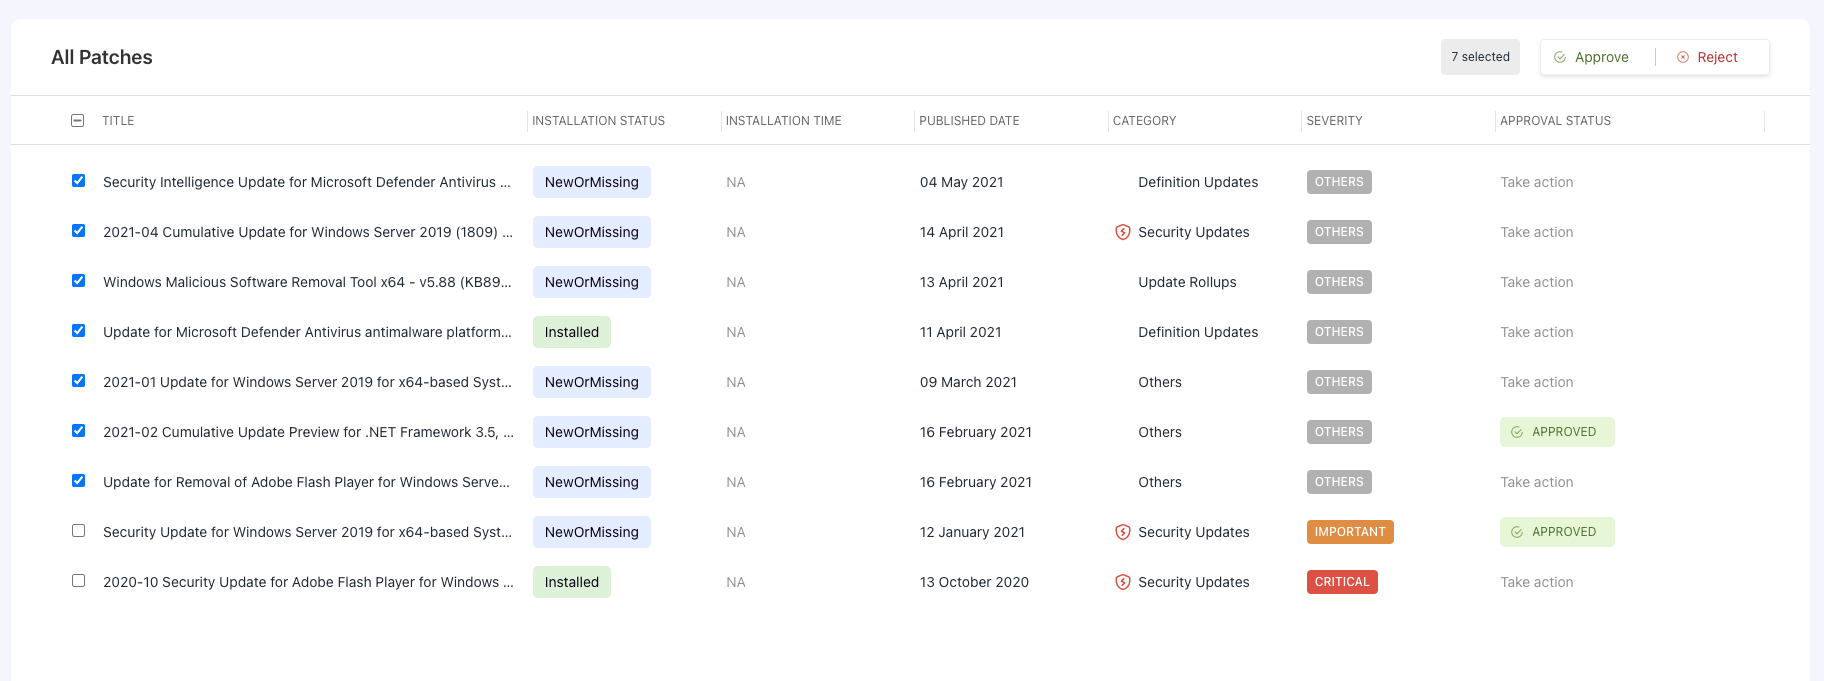Click Installed status of Microsoft Defender antimalware update

coord(572,332)
